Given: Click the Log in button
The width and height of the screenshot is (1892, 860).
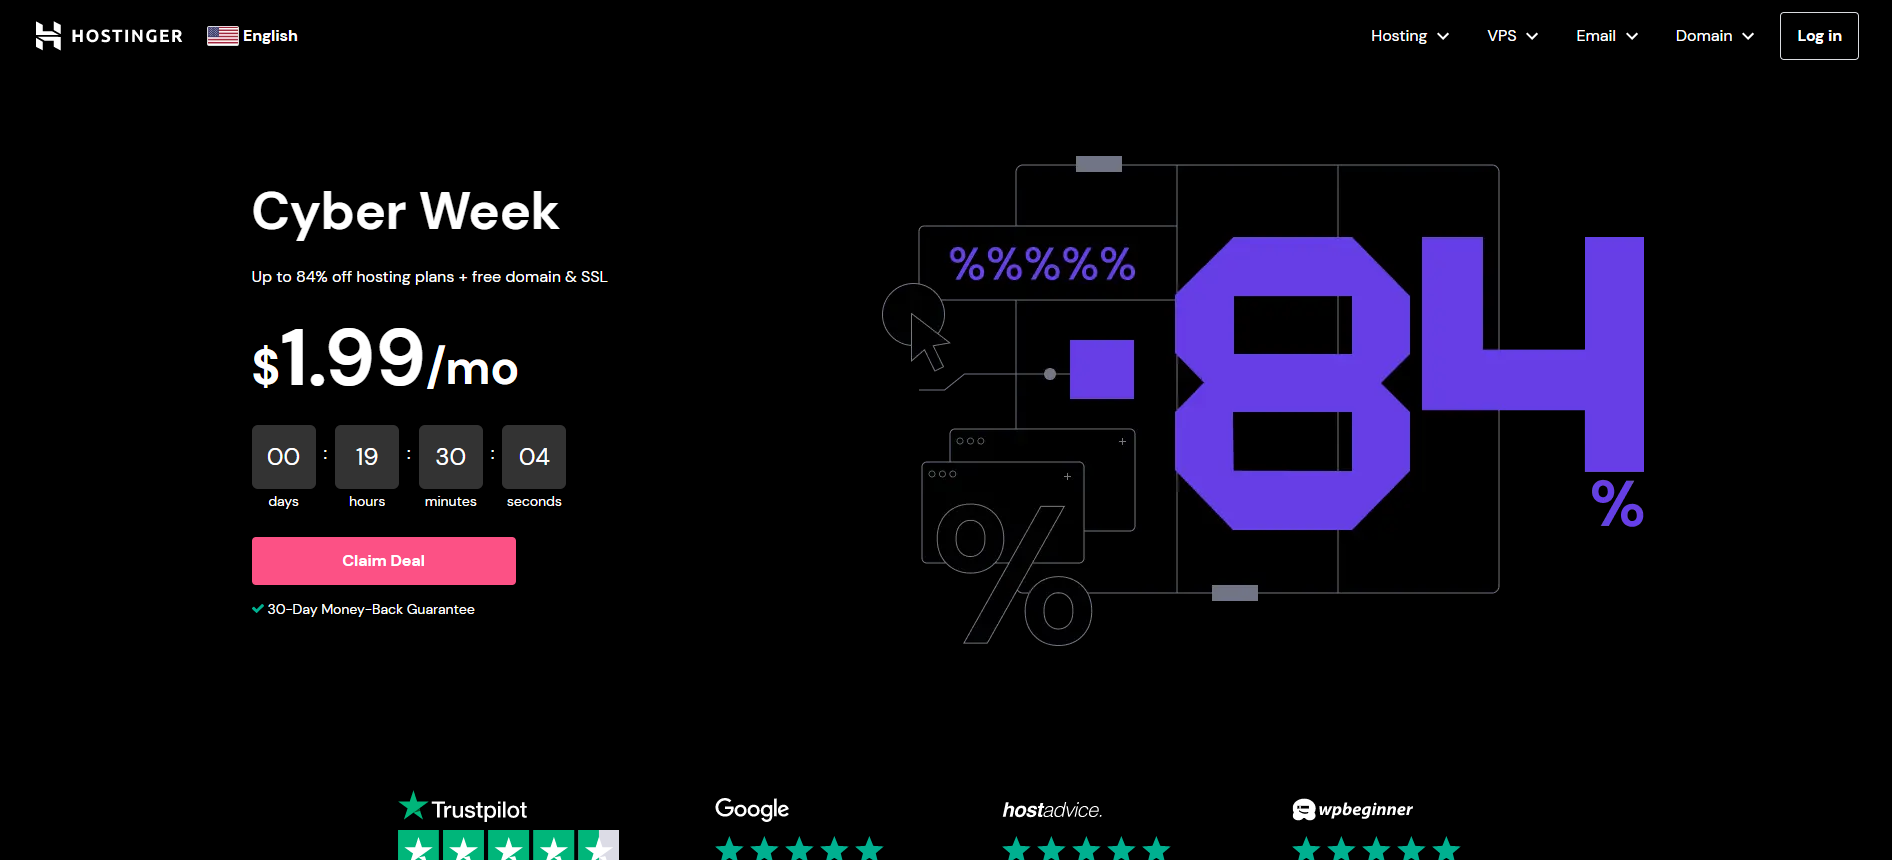Looking at the screenshot, I should pos(1819,36).
